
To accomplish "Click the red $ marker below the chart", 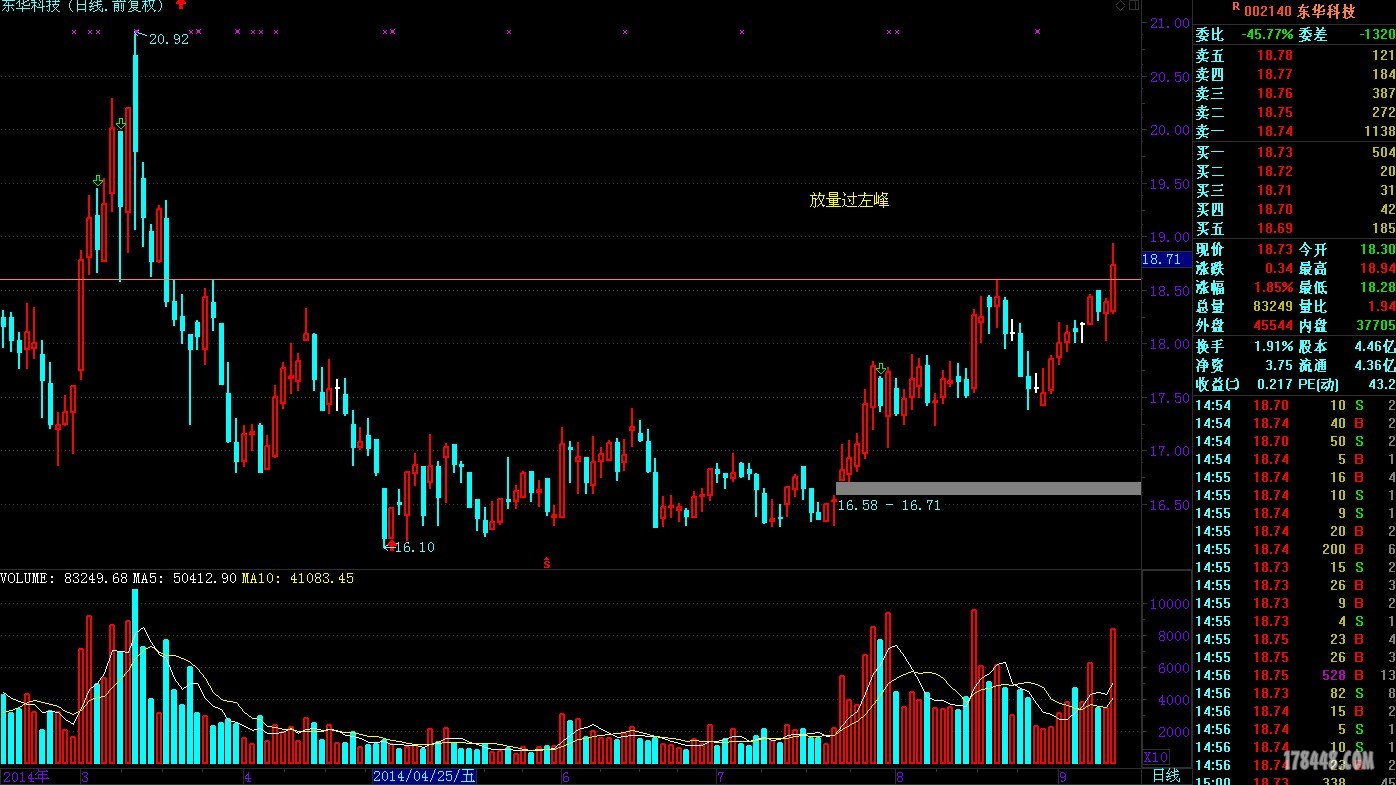I will click(547, 563).
